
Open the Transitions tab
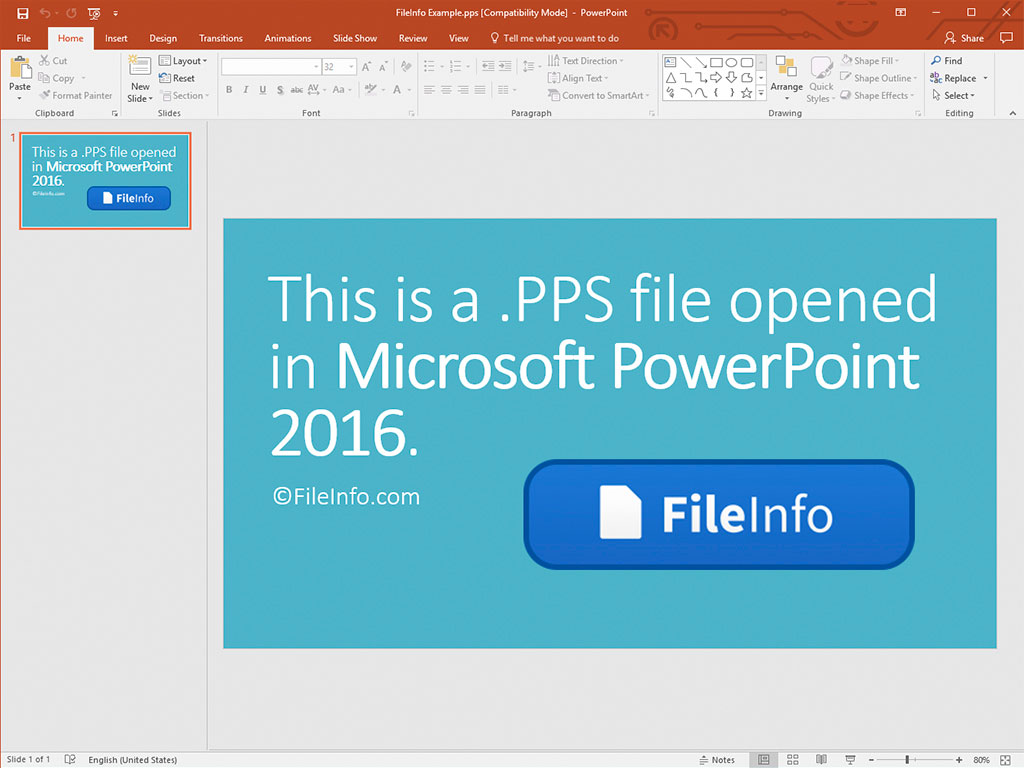221,38
